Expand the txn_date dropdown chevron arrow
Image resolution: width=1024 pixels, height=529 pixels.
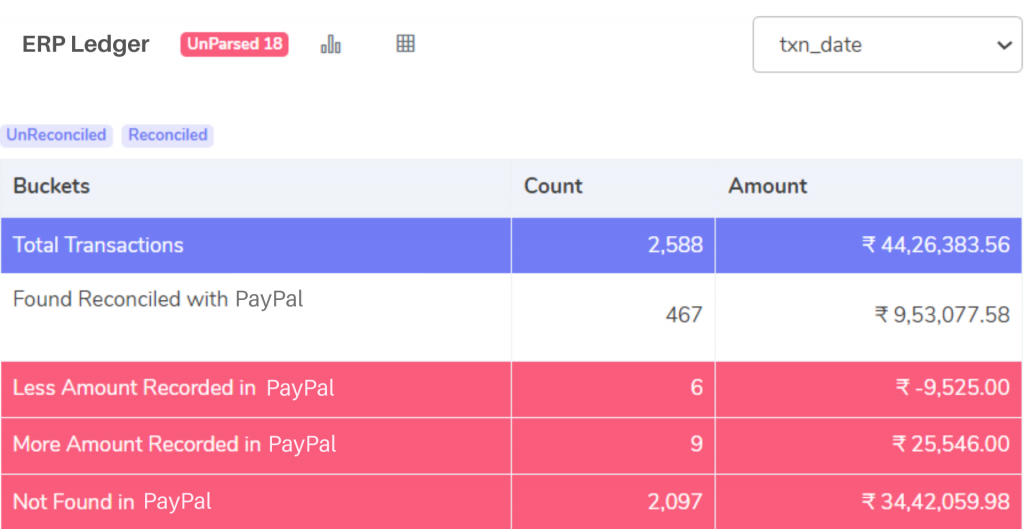coord(1004,45)
